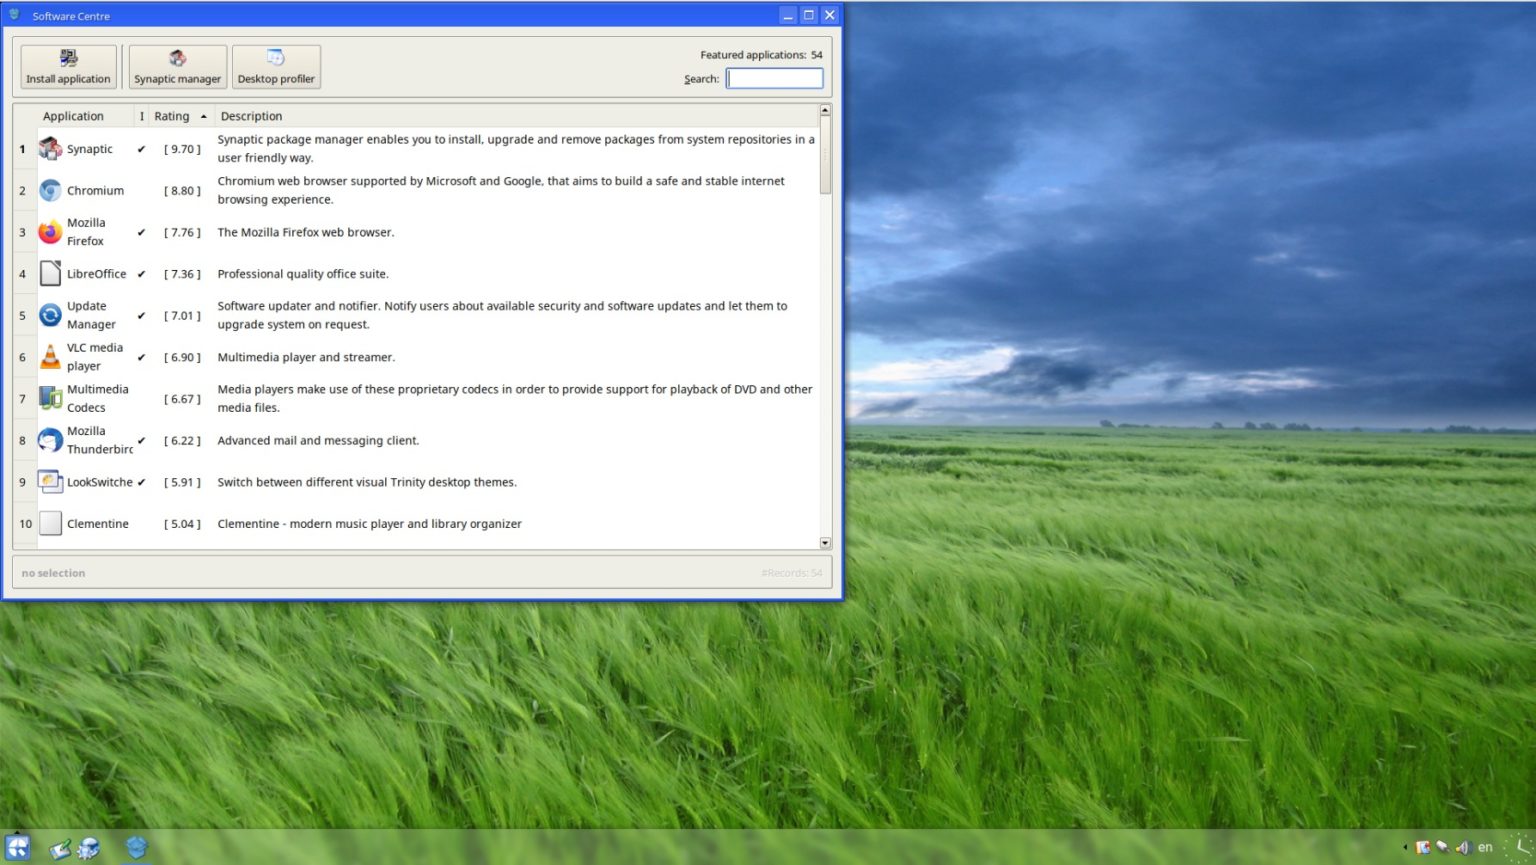Viewport: 1536px width, 865px height.
Task: Select the Mozilla Thunderbird icon
Action: [50, 440]
